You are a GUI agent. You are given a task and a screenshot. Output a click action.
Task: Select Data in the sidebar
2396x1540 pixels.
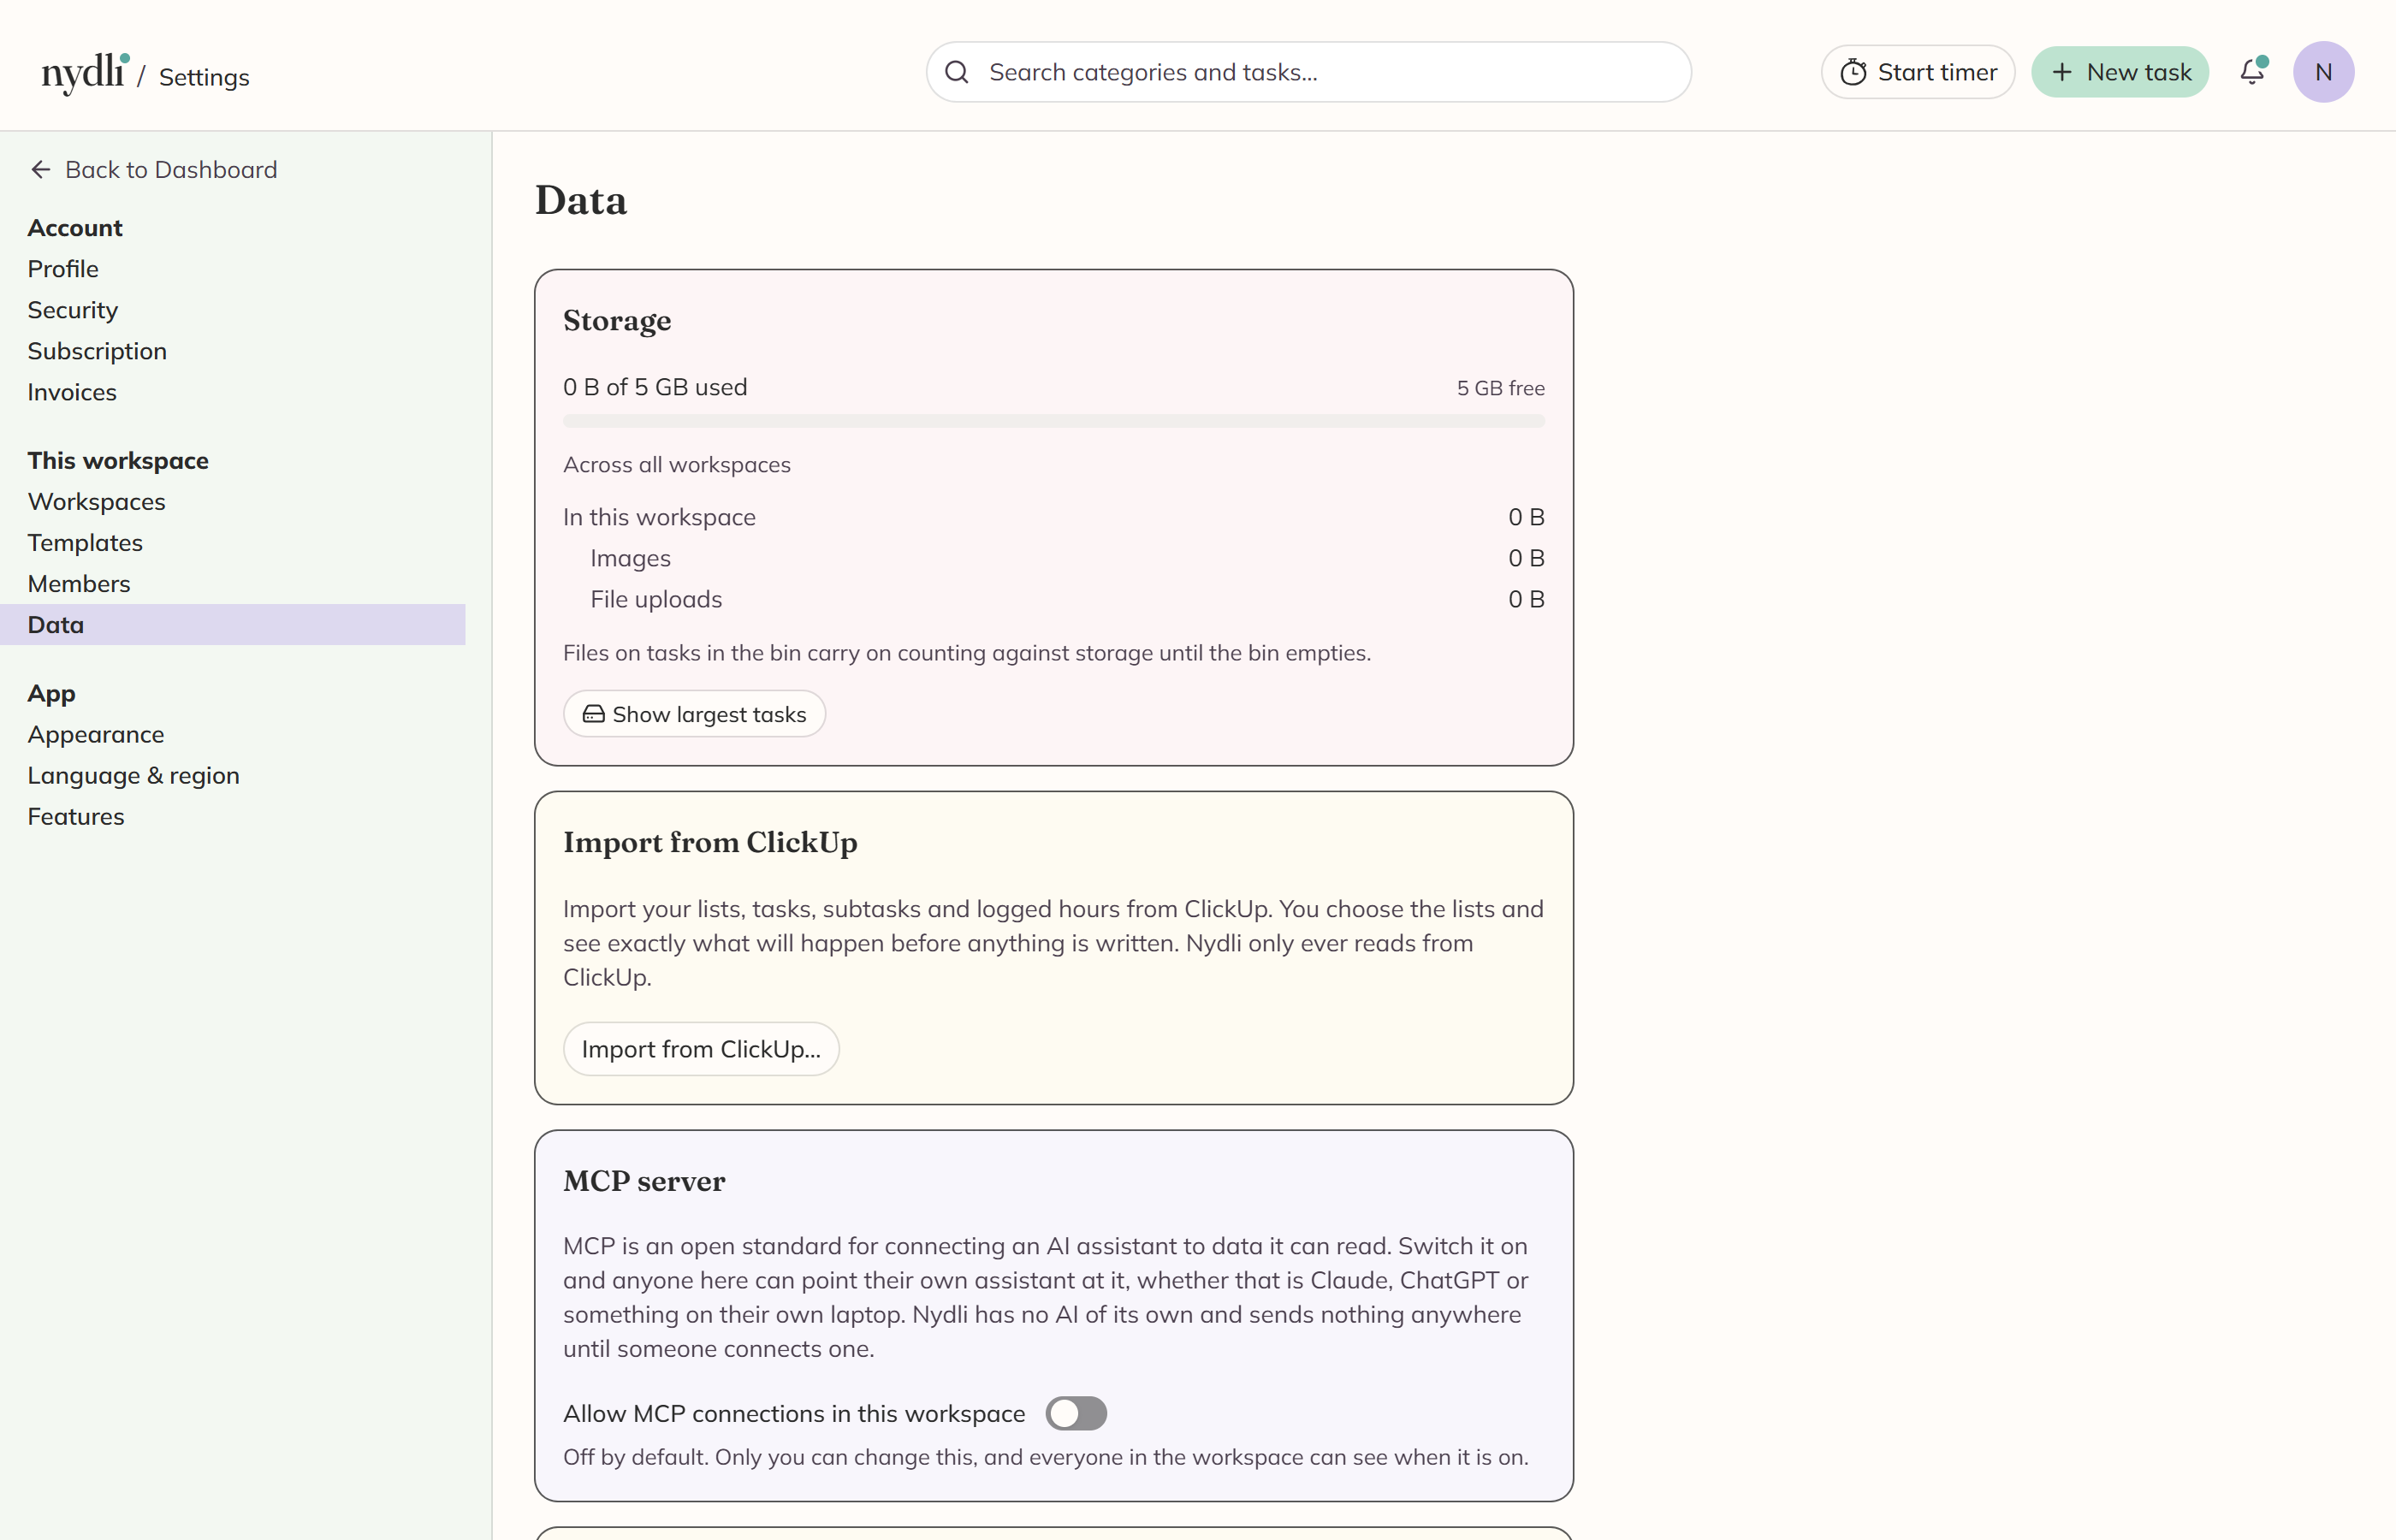coord(233,624)
